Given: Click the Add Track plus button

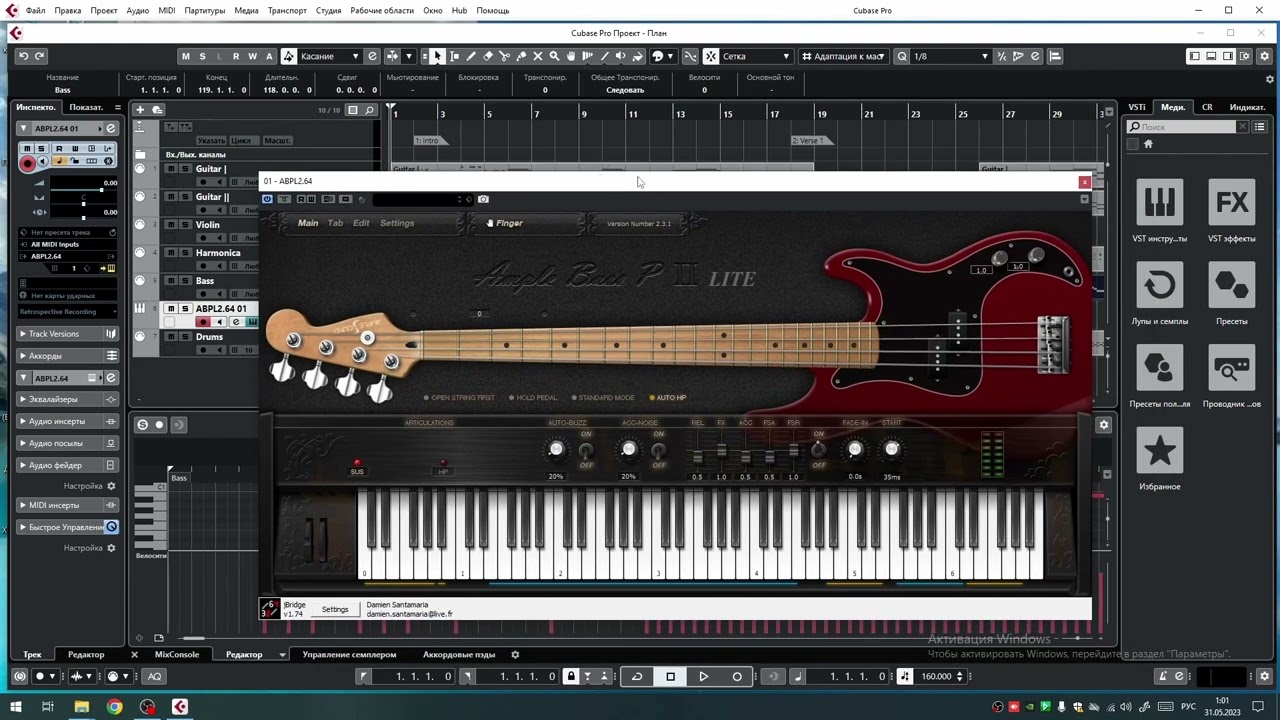Looking at the screenshot, I should 141,109.
